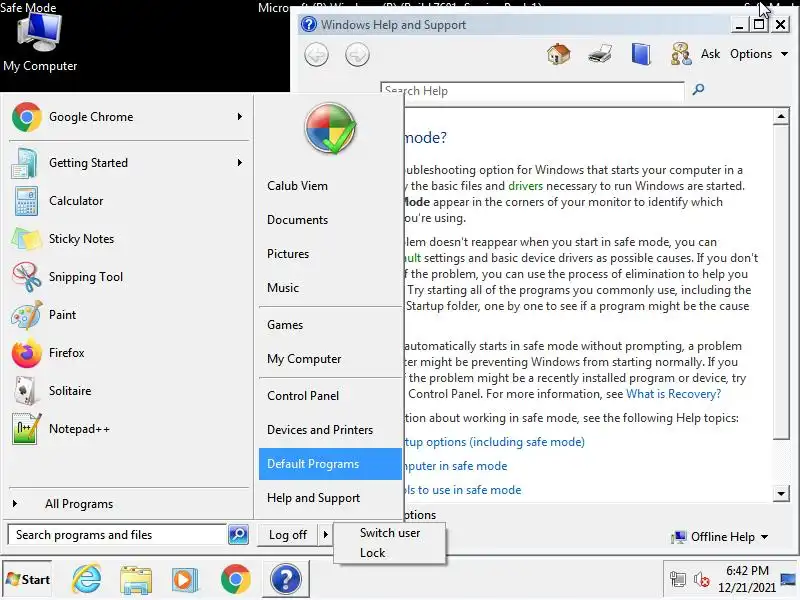Click the Back arrow in Help window
The height and width of the screenshot is (600, 800).
click(316, 55)
